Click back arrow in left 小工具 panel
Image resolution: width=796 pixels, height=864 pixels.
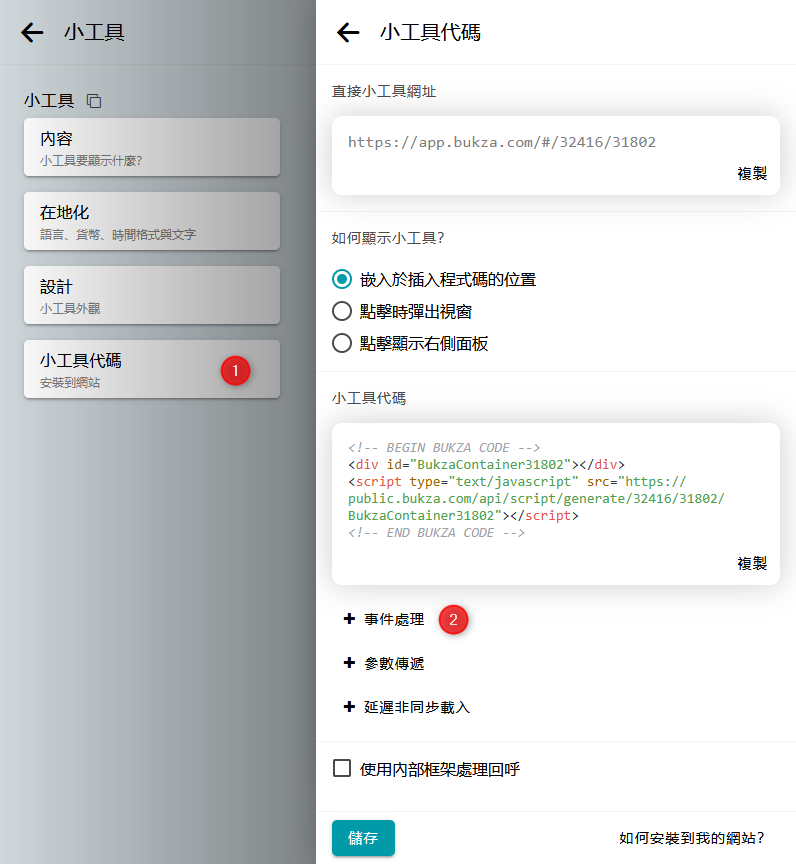click(x=32, y=33)
